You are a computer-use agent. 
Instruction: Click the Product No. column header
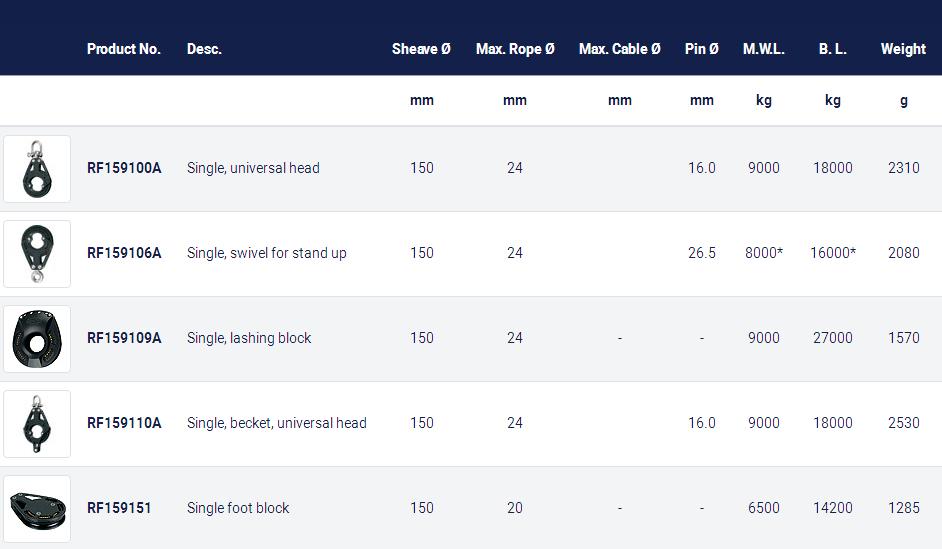[x=124, y=49]
